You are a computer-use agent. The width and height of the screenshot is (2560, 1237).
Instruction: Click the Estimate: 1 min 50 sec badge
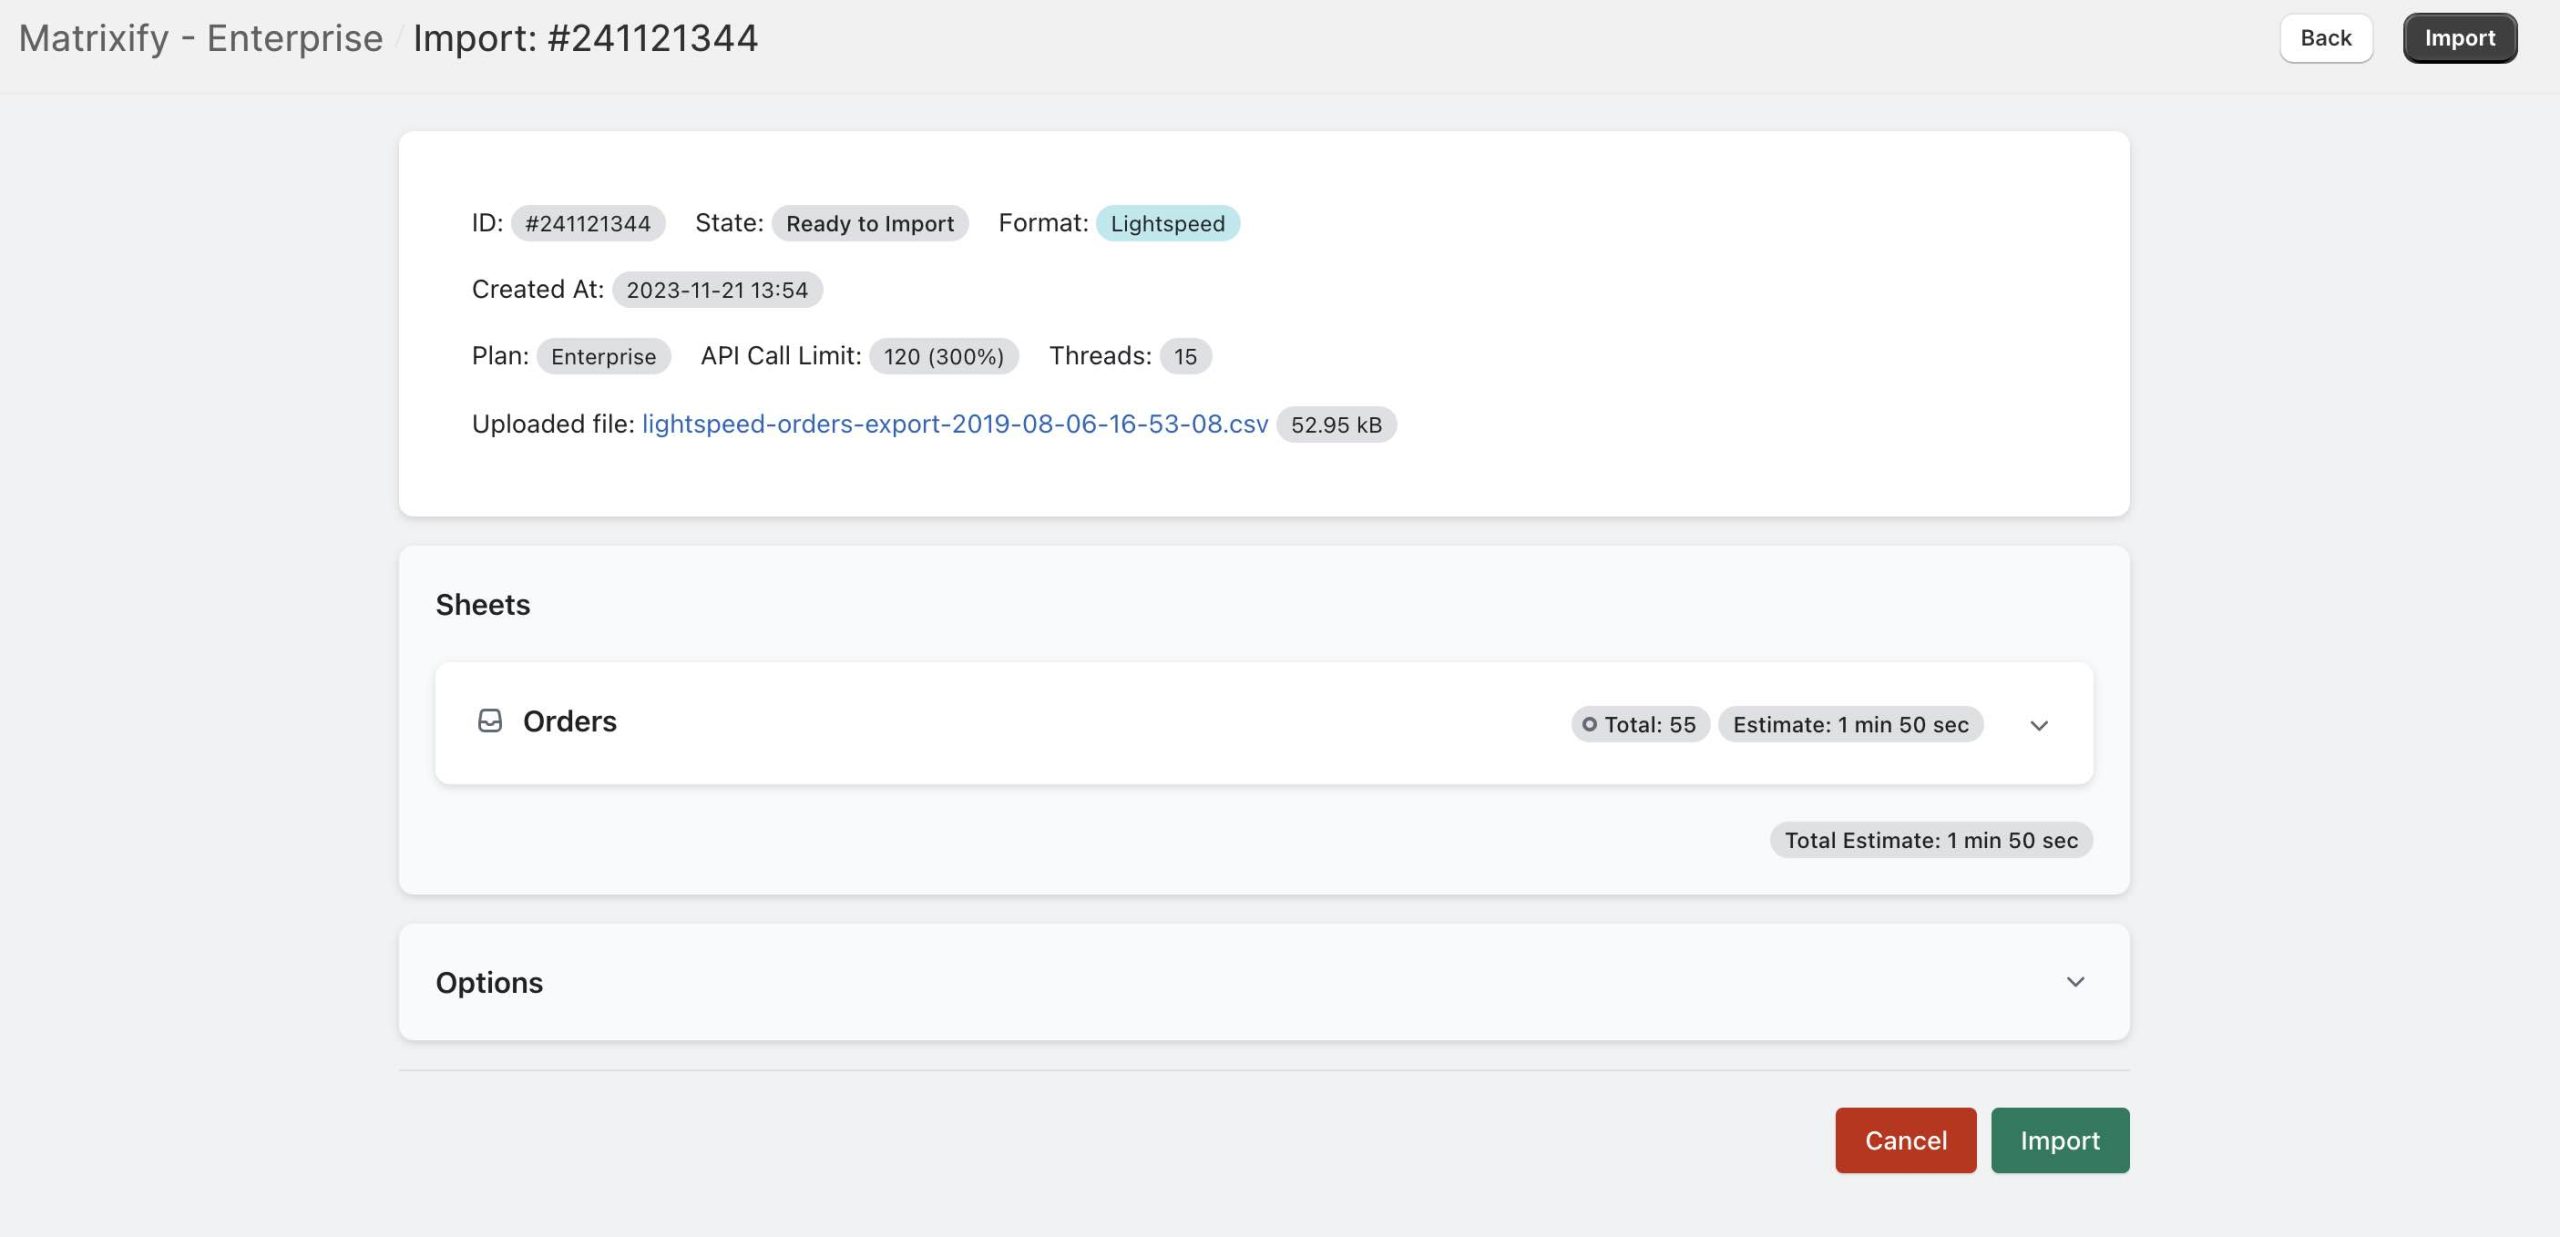tap(1850, 724)
